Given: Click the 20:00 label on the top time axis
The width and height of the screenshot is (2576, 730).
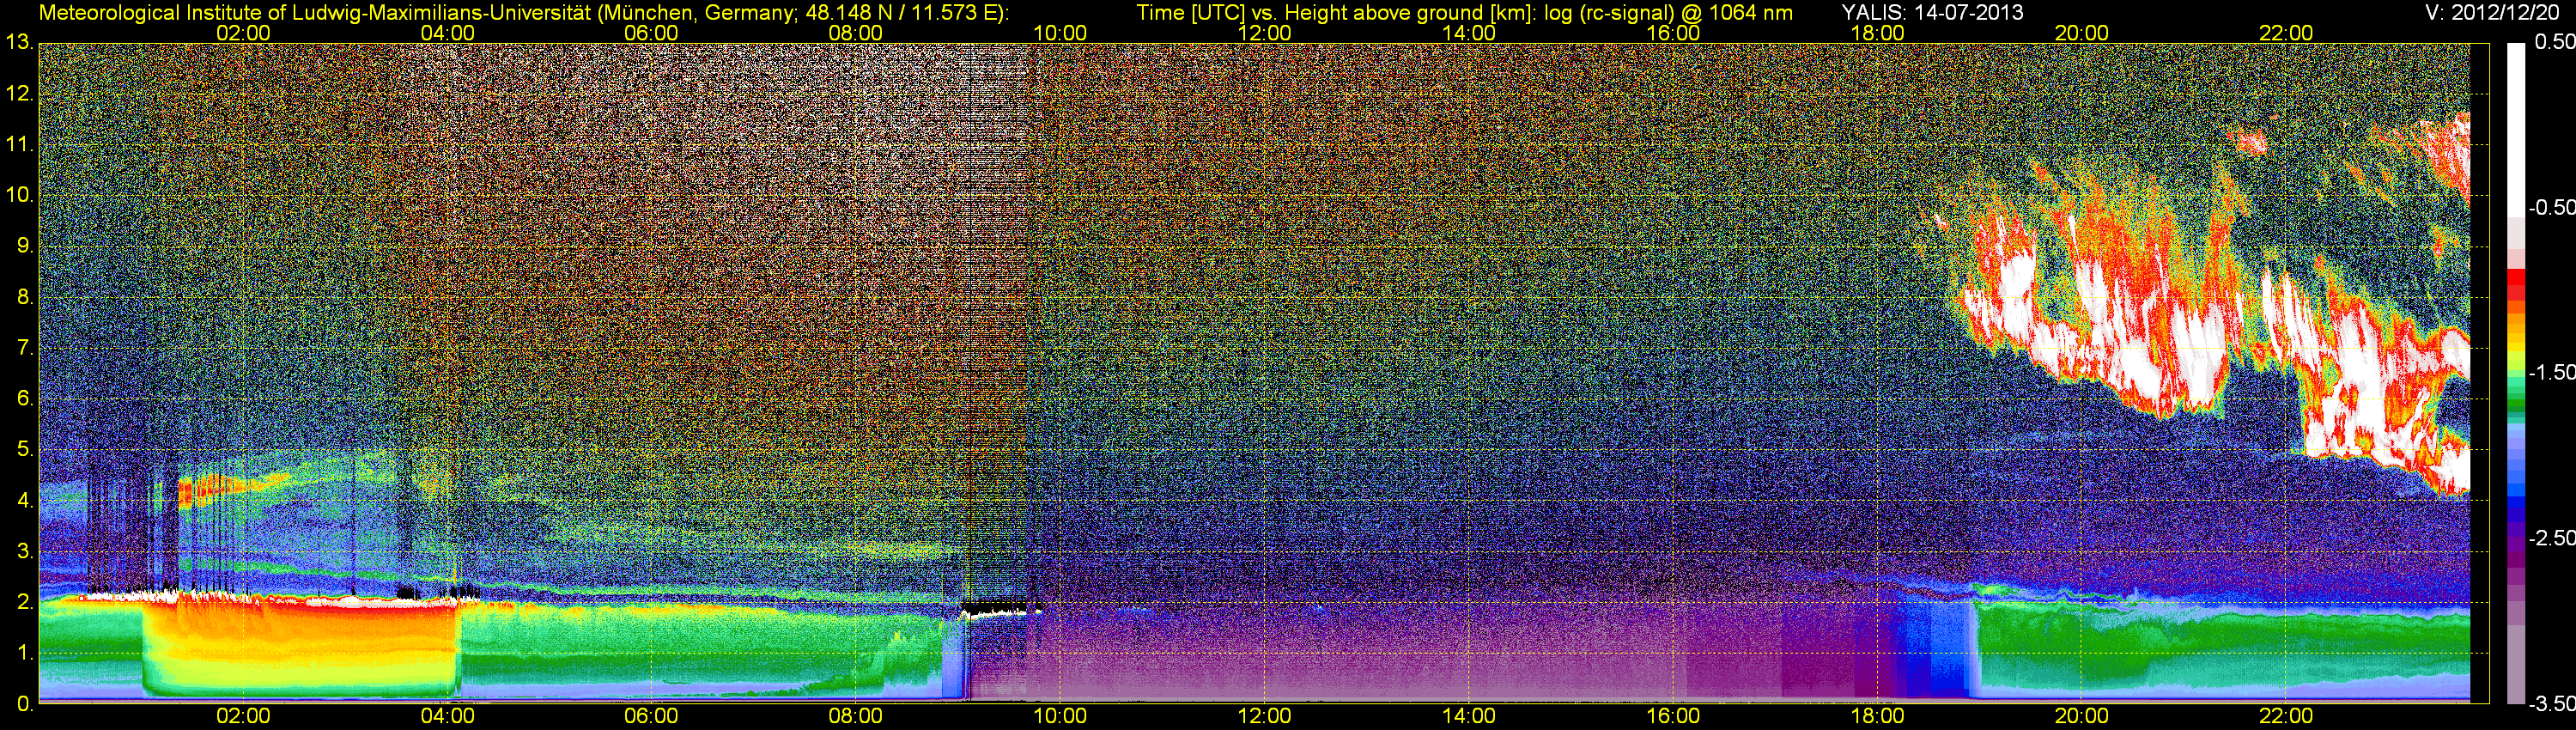Looking at the screenshot, I should (2082, 33).
